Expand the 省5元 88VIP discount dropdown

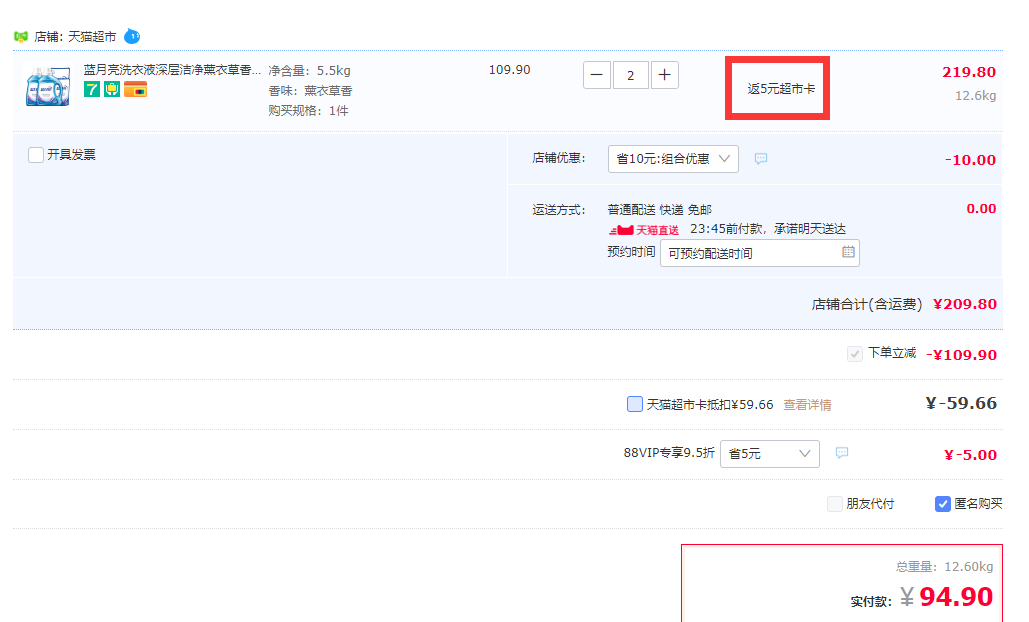point(770,454)
